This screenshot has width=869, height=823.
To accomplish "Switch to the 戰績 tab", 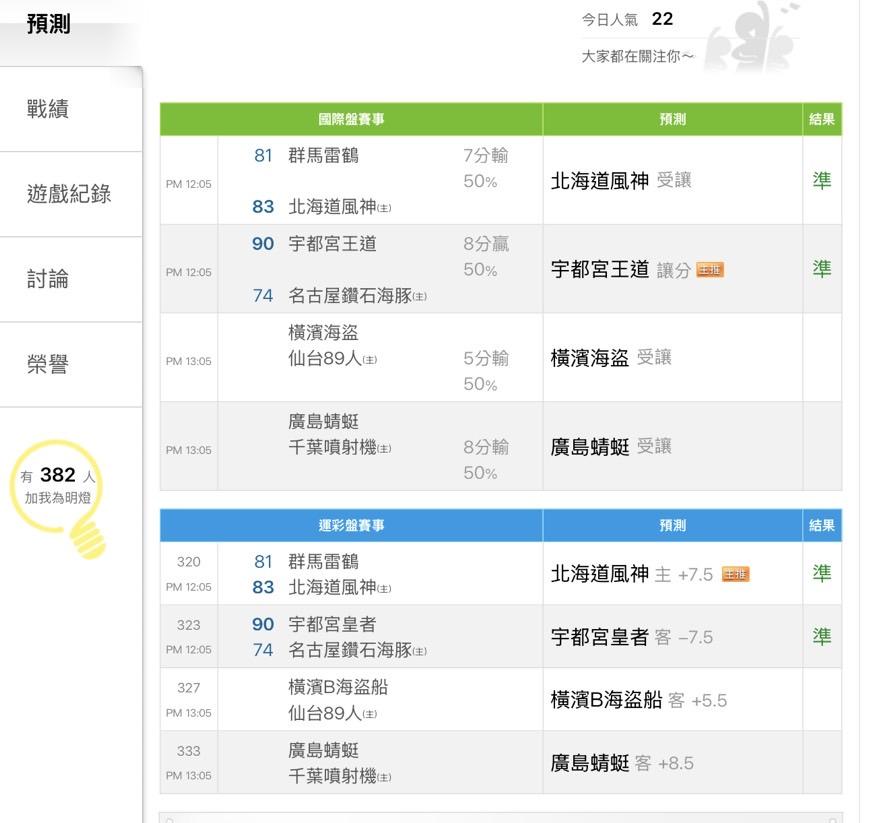I will pos(48,109).
